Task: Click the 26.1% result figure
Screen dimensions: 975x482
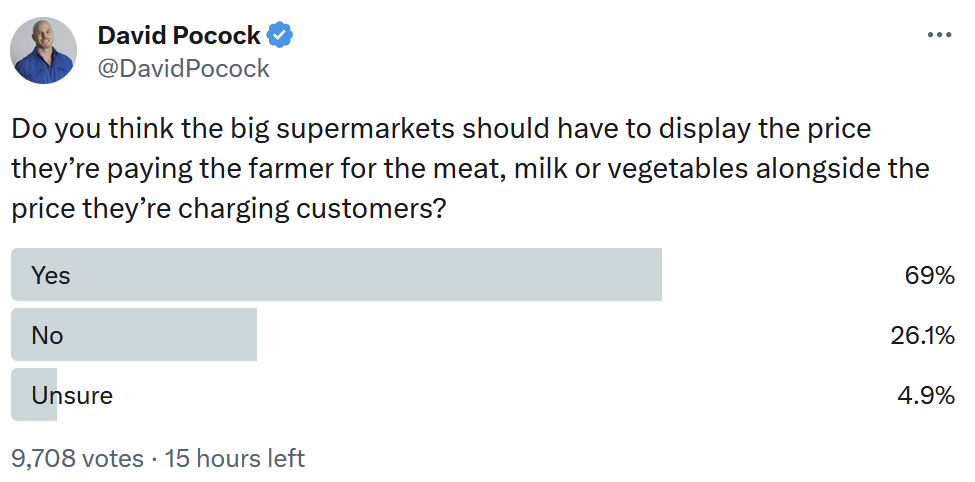Action: (922, 335)
